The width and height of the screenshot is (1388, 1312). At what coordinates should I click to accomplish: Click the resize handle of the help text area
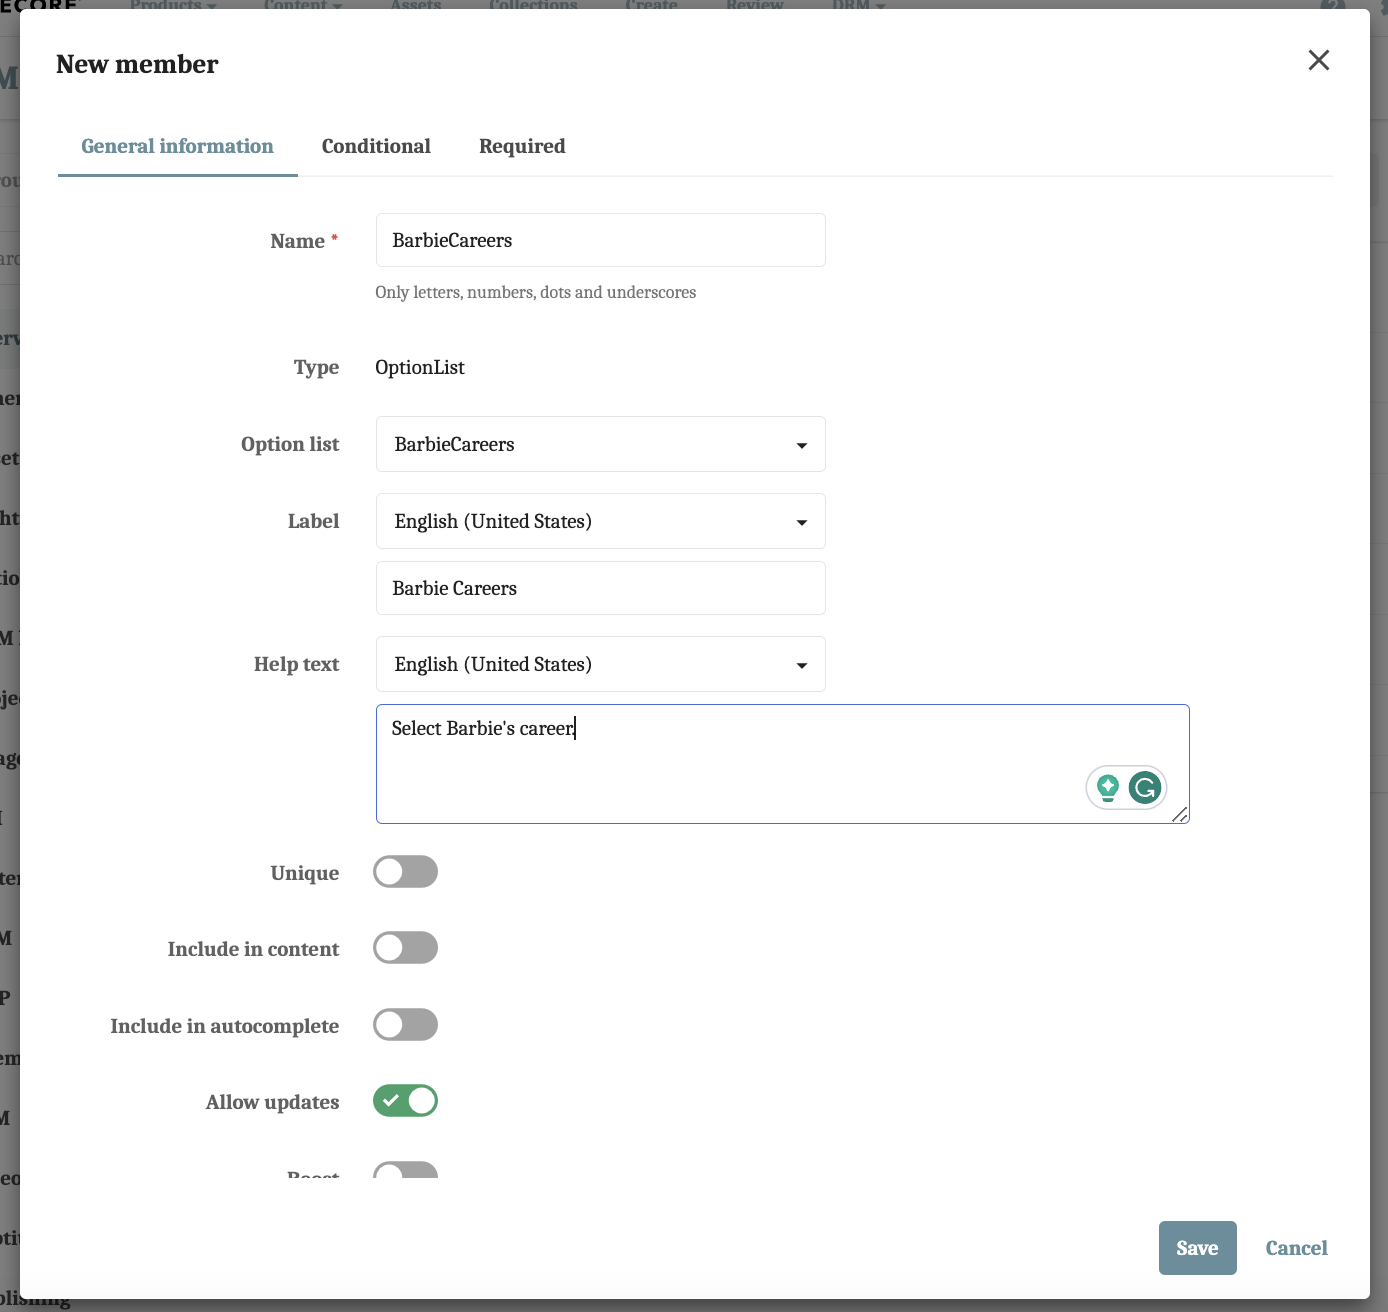tap(1181, 815)
